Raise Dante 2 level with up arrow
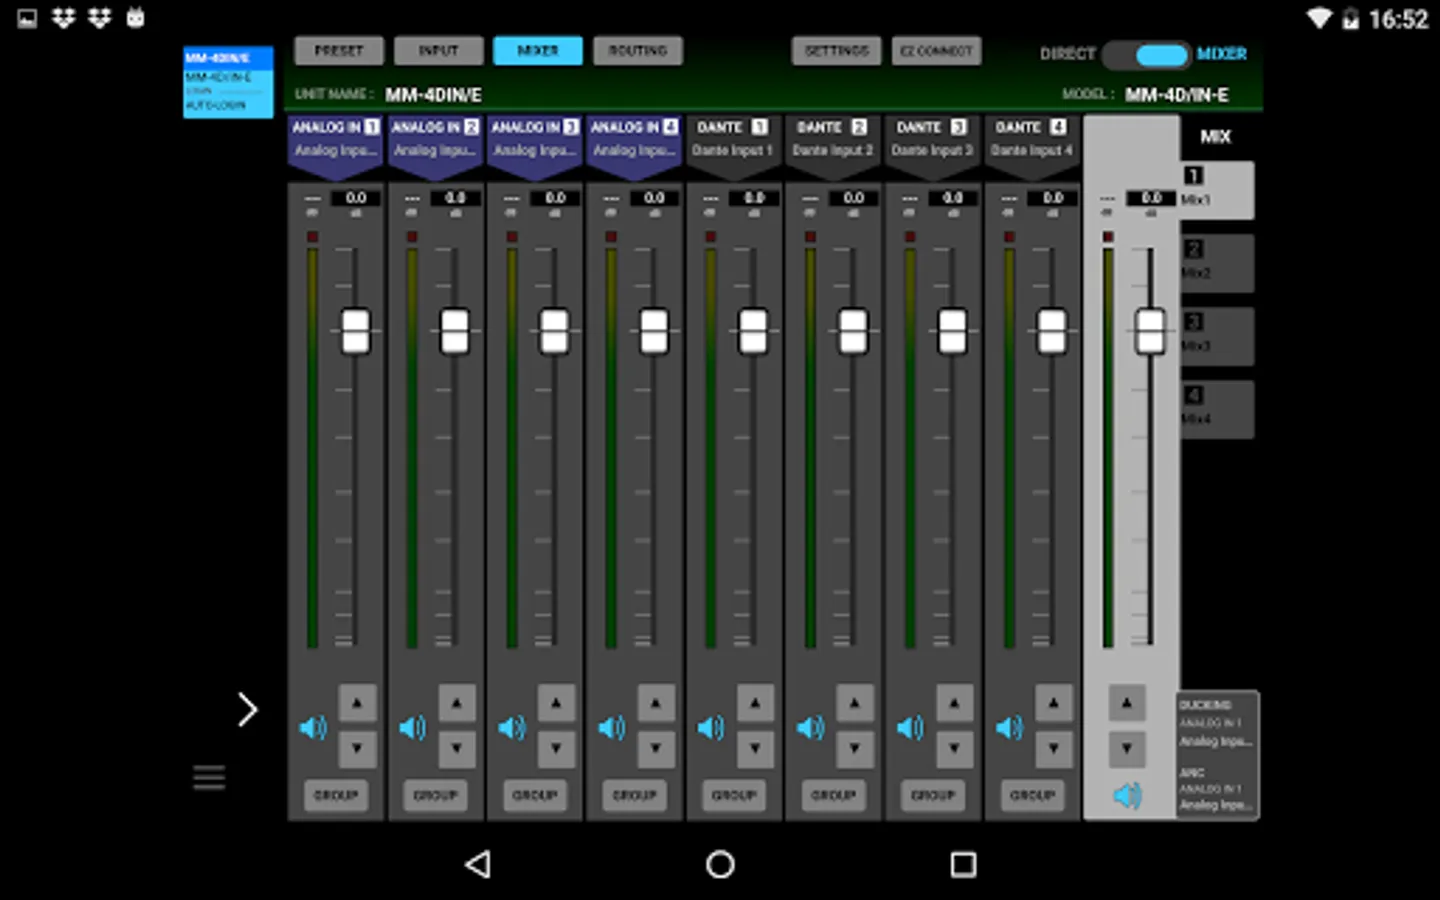Viewport: 1440px width, 900px height. tap(854, 703)
